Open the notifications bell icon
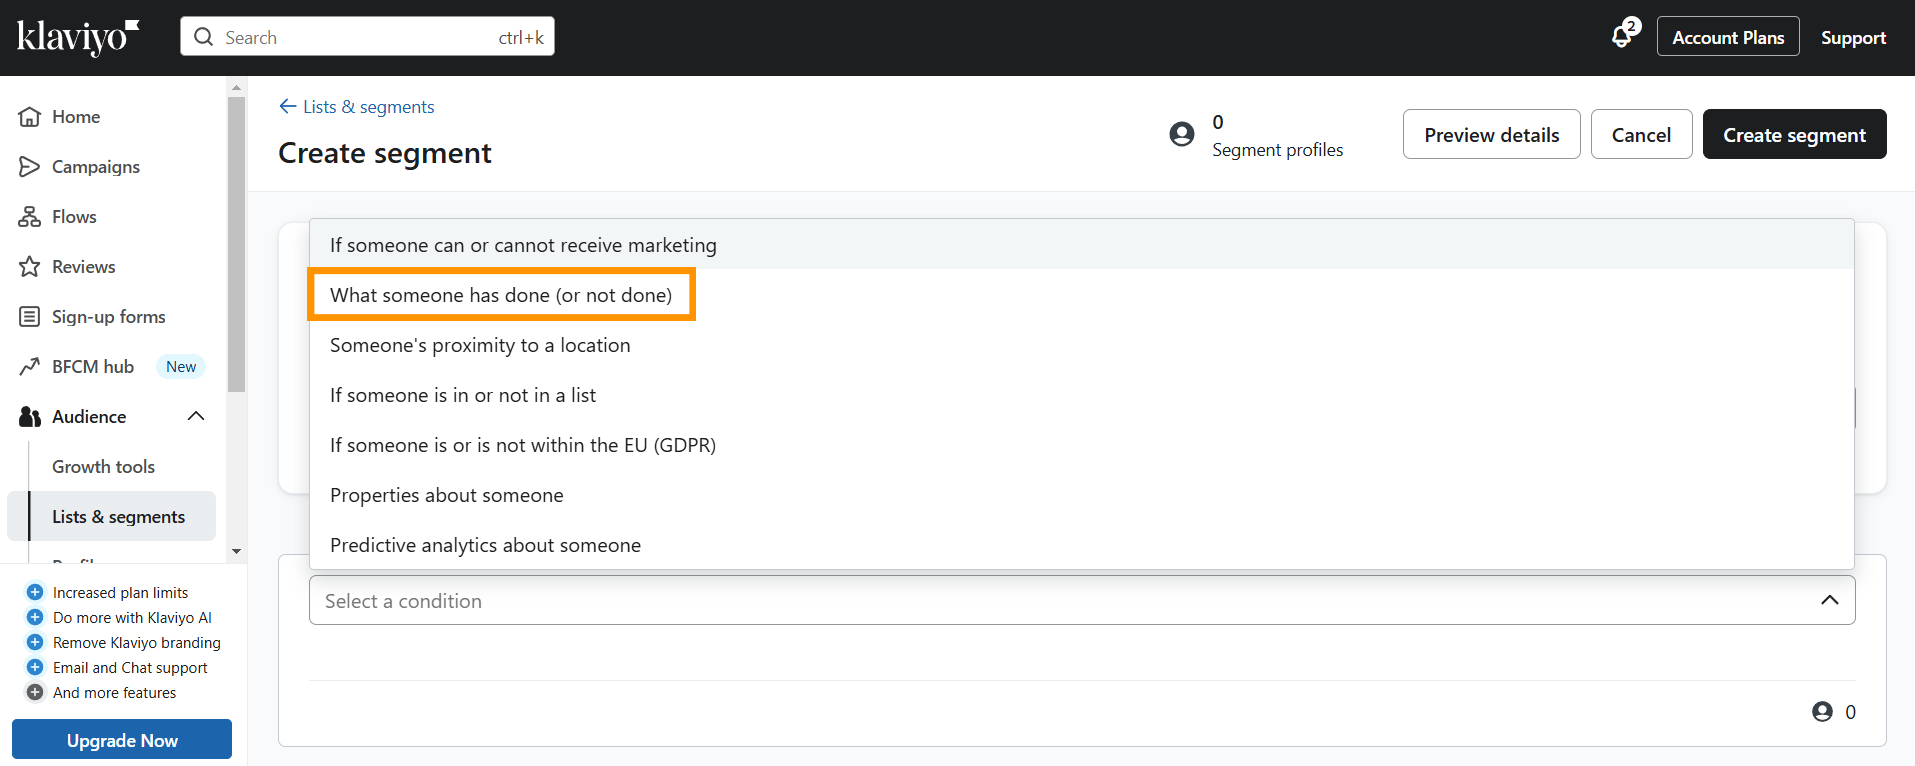Viewport: 1915px width, 766px height. [1622, 37]
